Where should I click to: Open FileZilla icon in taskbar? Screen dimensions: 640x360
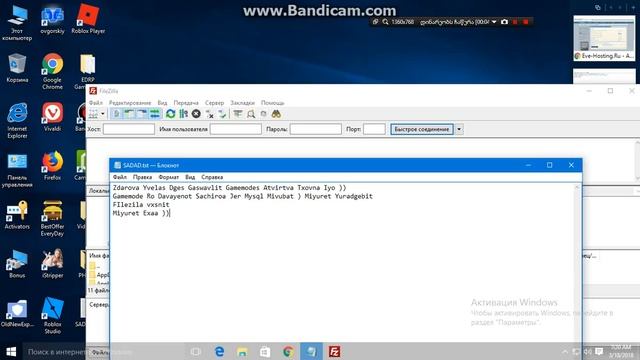tap(334, 351)
